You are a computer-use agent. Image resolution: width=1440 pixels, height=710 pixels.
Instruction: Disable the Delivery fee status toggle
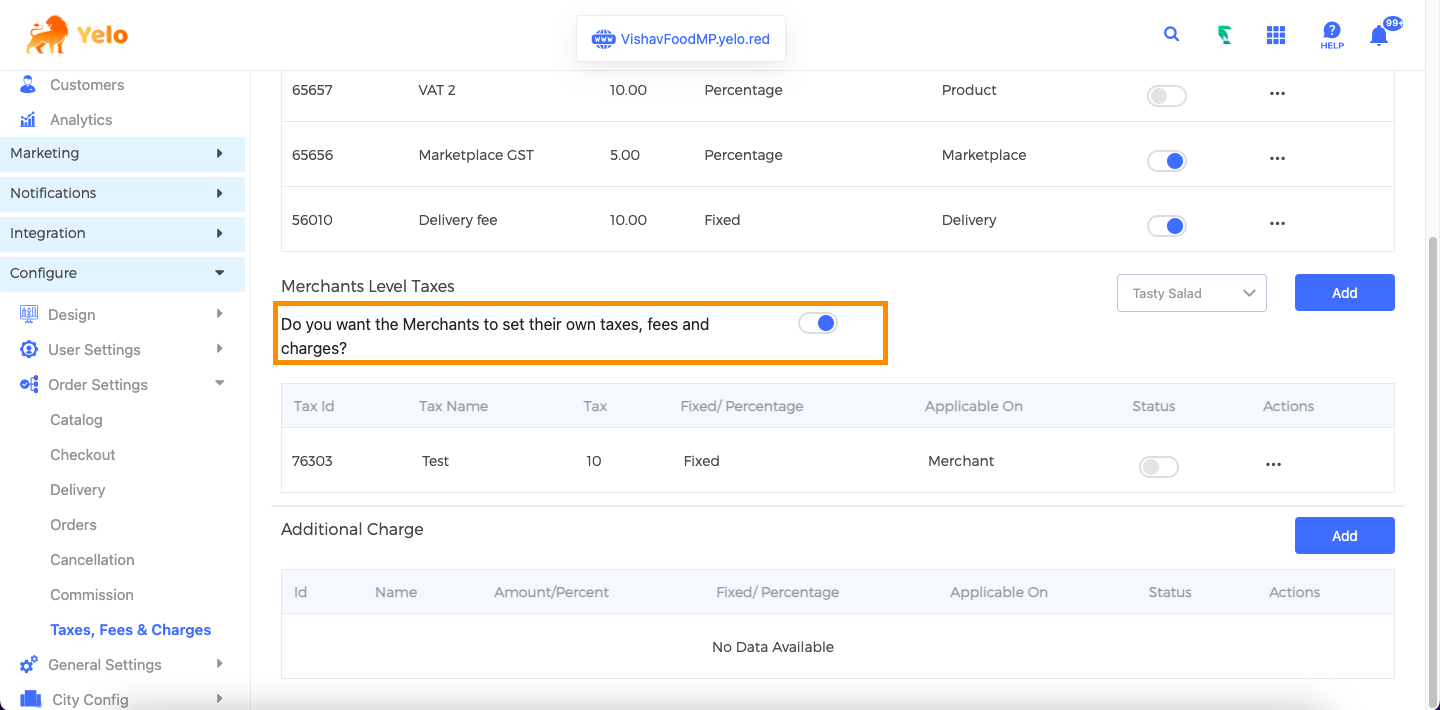tap(1166, 225)
